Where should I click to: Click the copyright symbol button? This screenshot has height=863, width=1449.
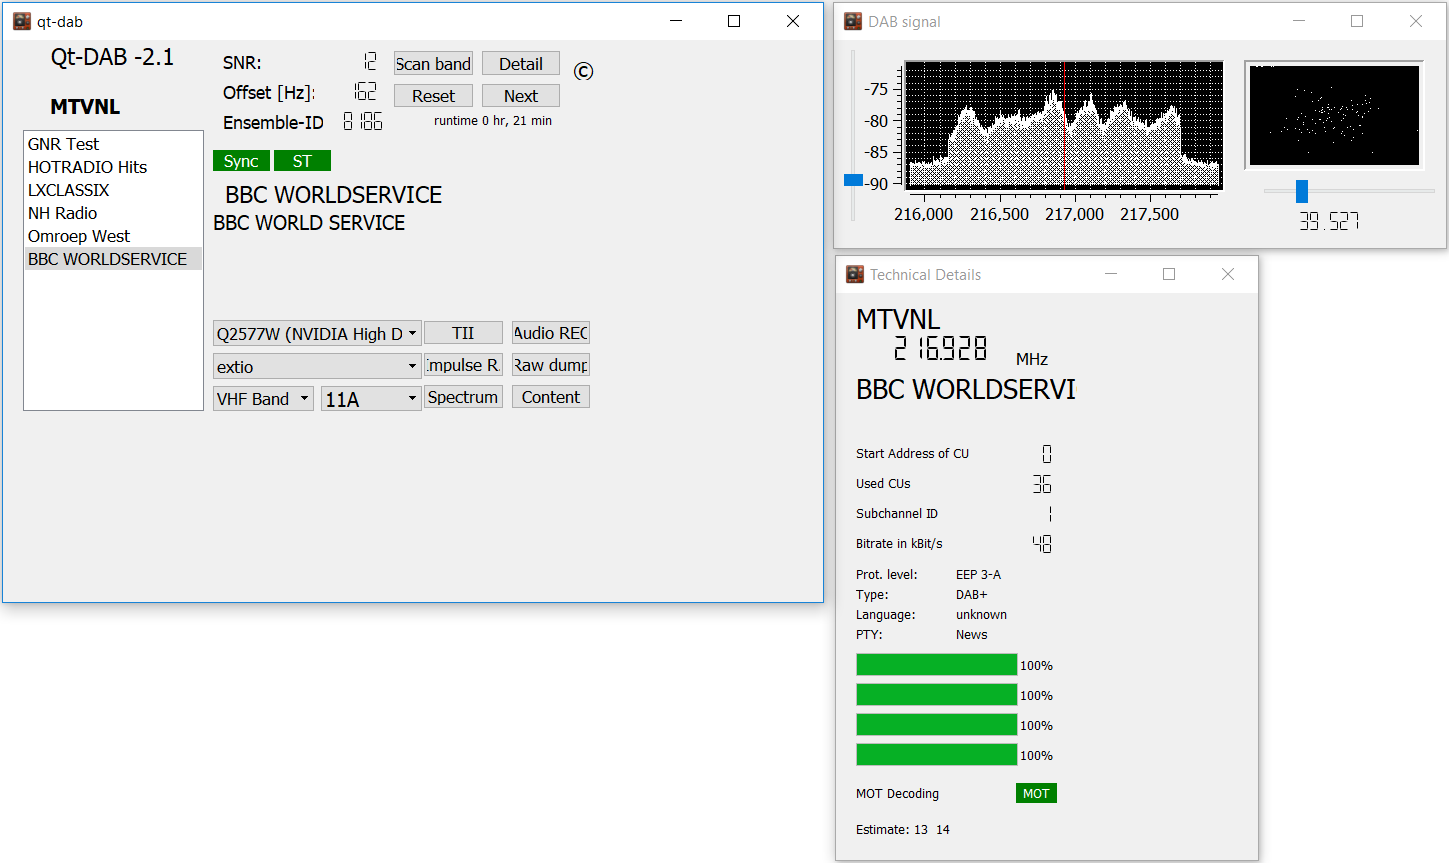pos(584,71)
